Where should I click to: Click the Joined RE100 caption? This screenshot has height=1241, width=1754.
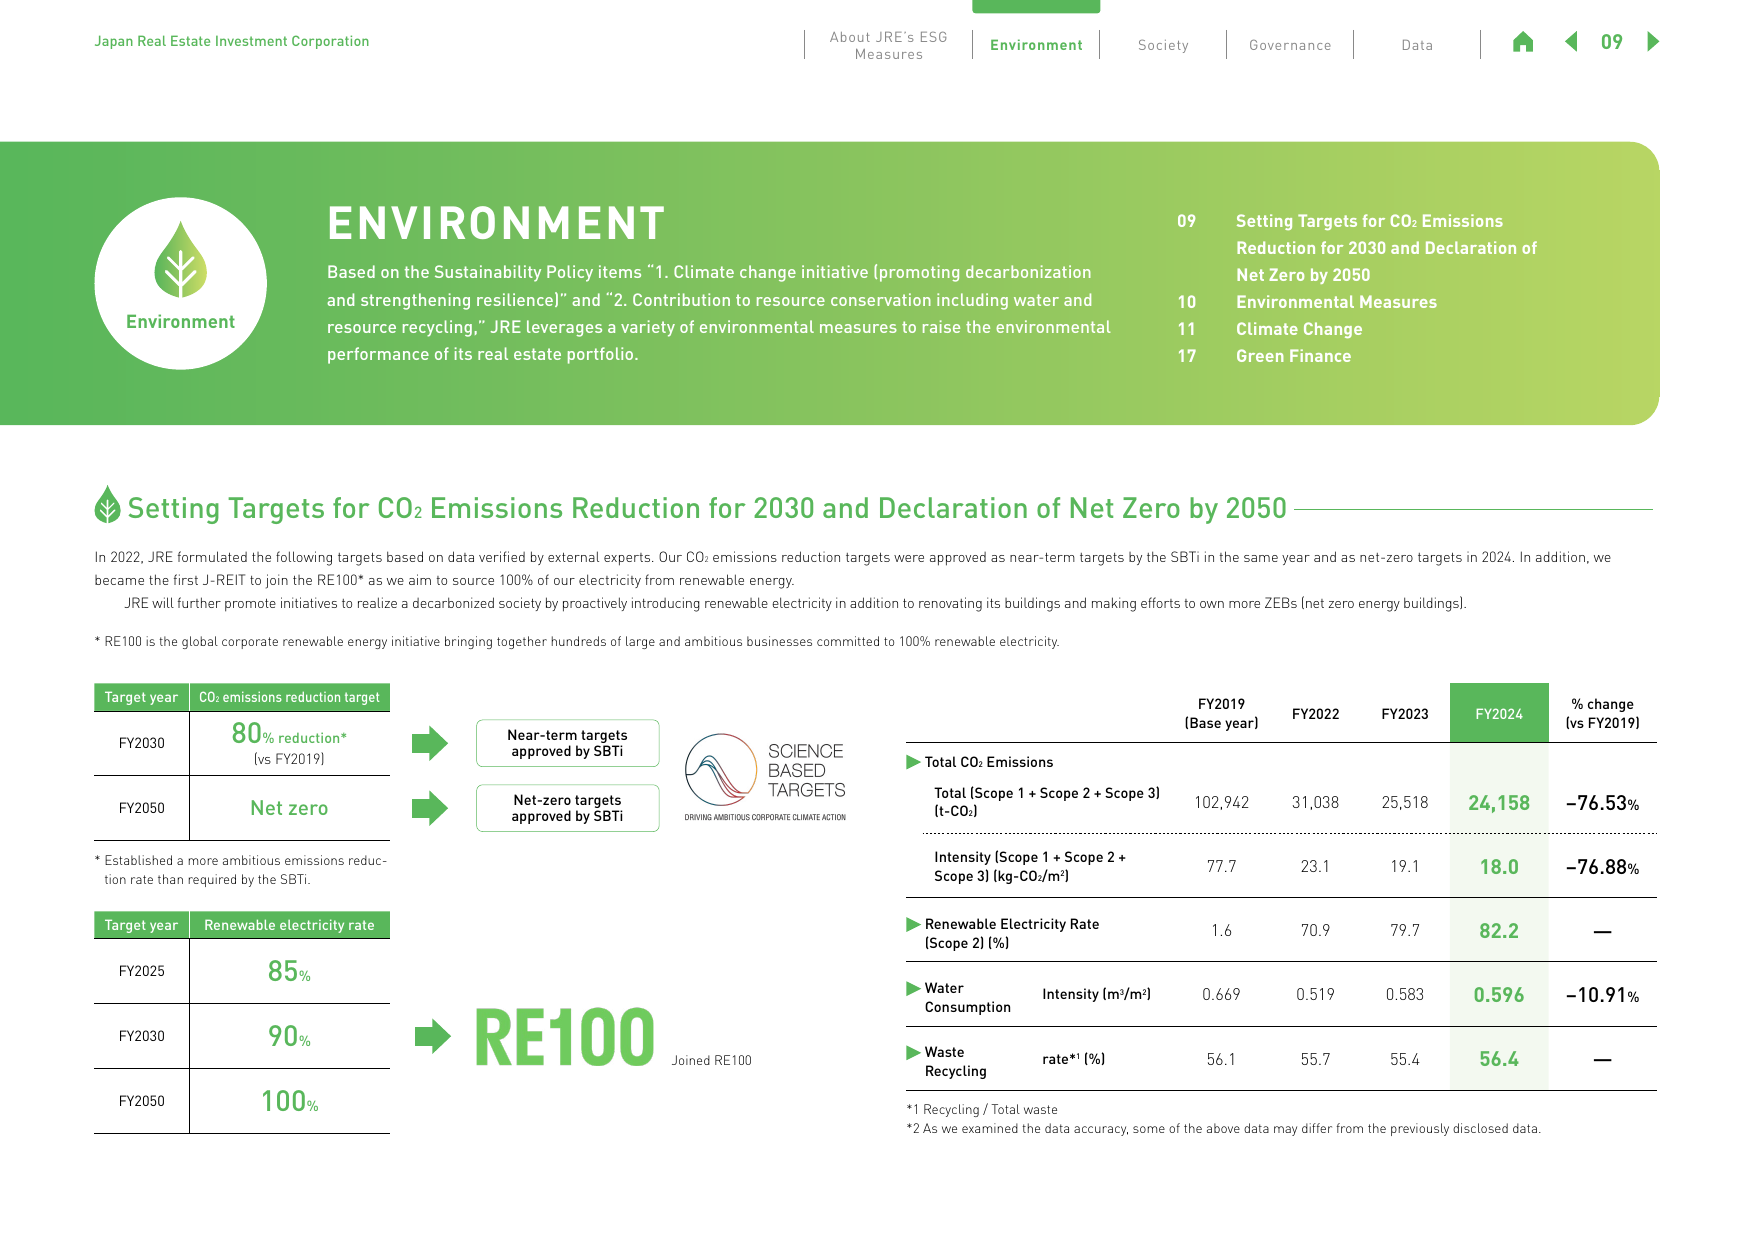pos(711,1060)
